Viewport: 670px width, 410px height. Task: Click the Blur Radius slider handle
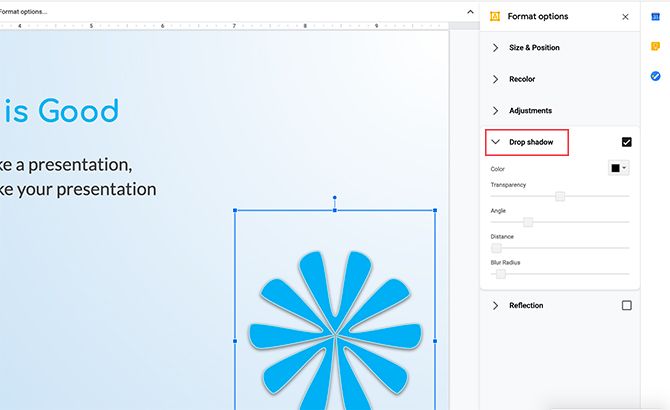[500, 274]
